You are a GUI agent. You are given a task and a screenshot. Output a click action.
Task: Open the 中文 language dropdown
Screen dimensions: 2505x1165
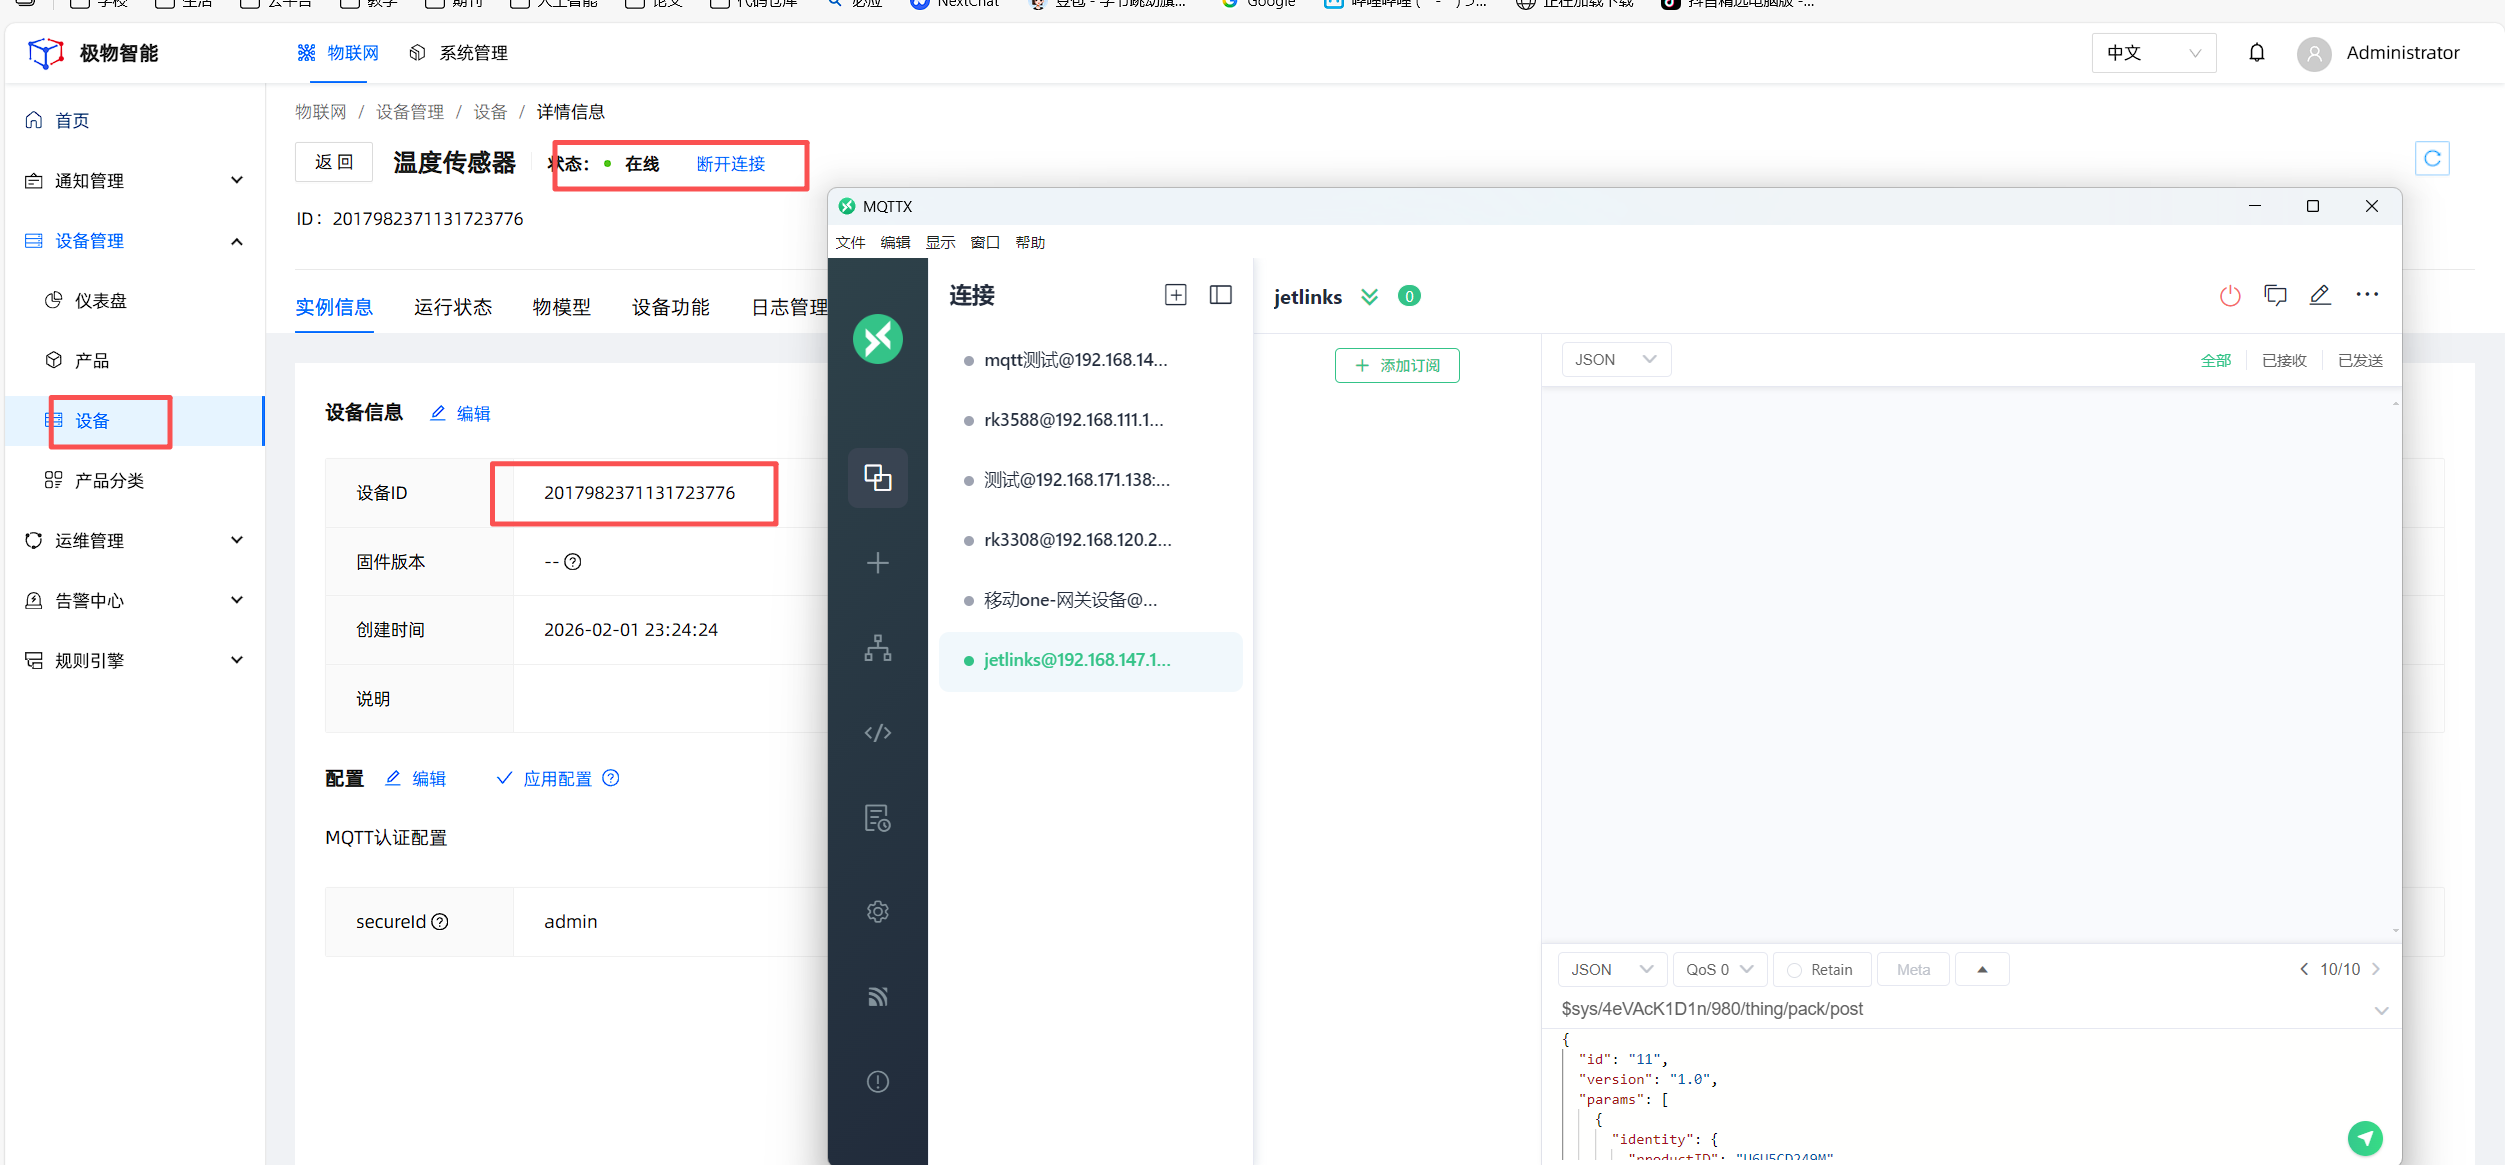coord(2152,53)
